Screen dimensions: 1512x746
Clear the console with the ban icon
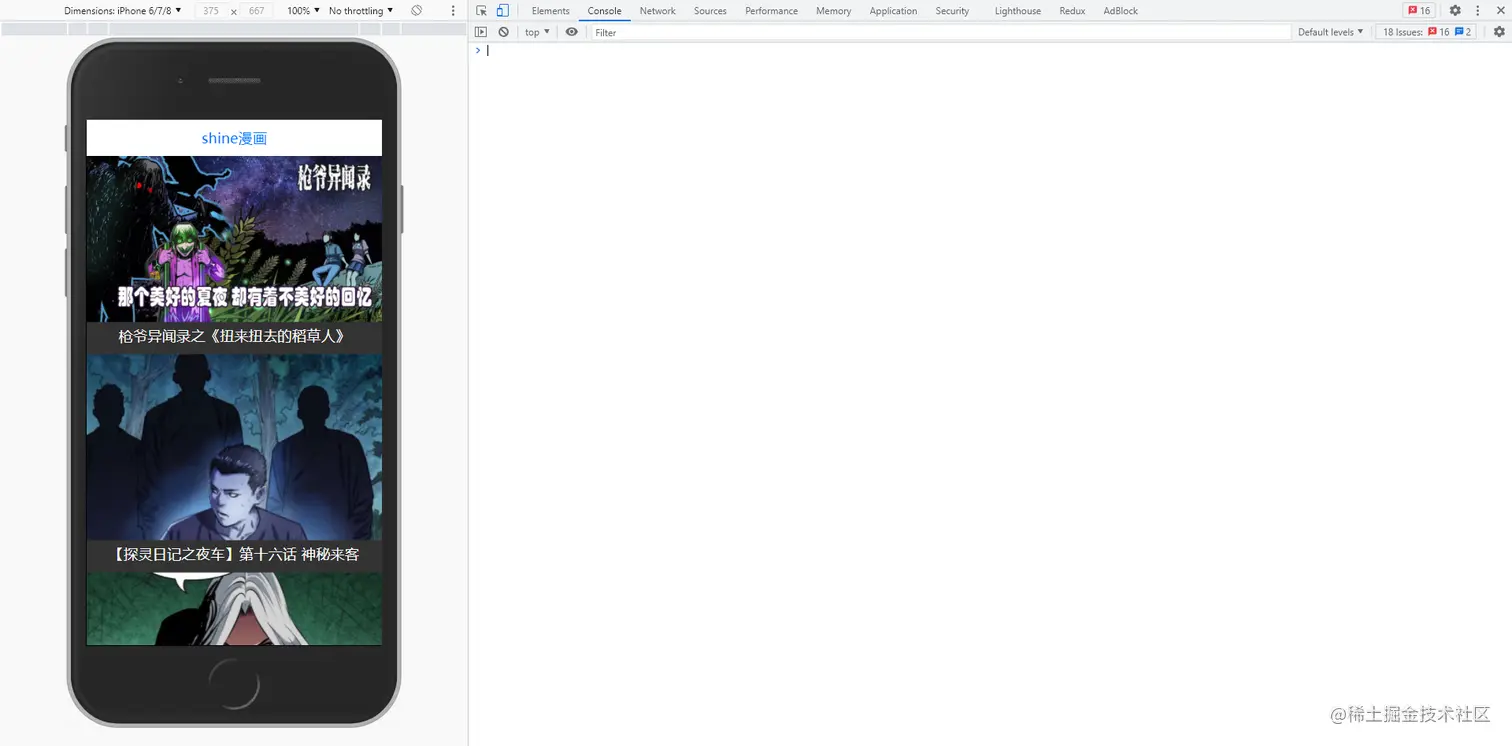coord(503,32)
